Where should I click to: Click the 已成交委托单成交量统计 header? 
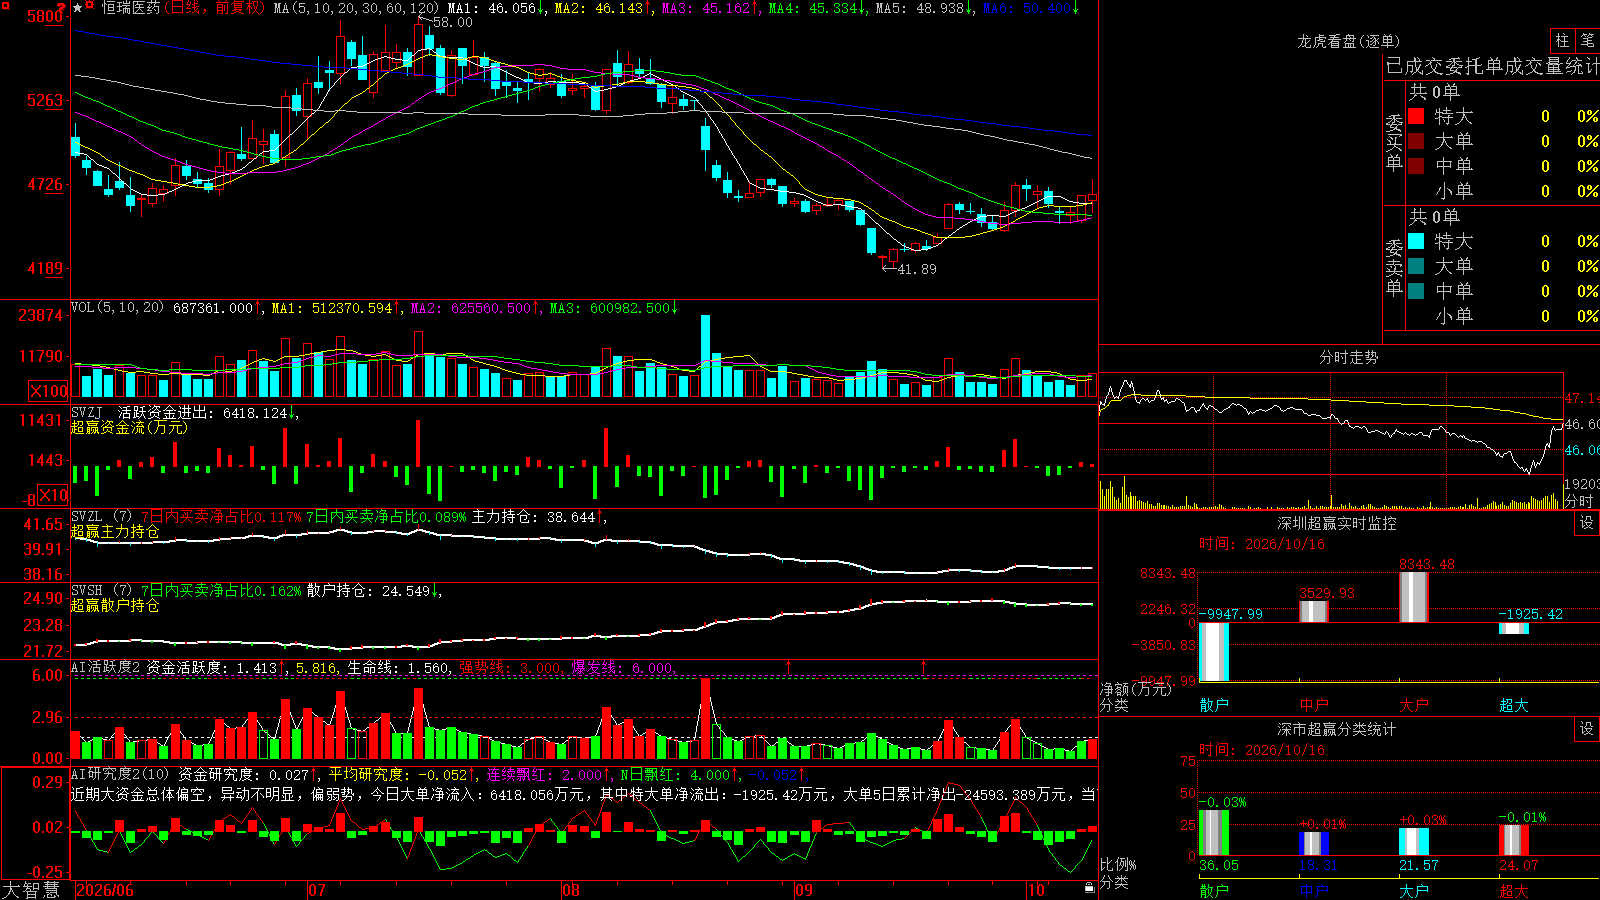coord(1492,66)
